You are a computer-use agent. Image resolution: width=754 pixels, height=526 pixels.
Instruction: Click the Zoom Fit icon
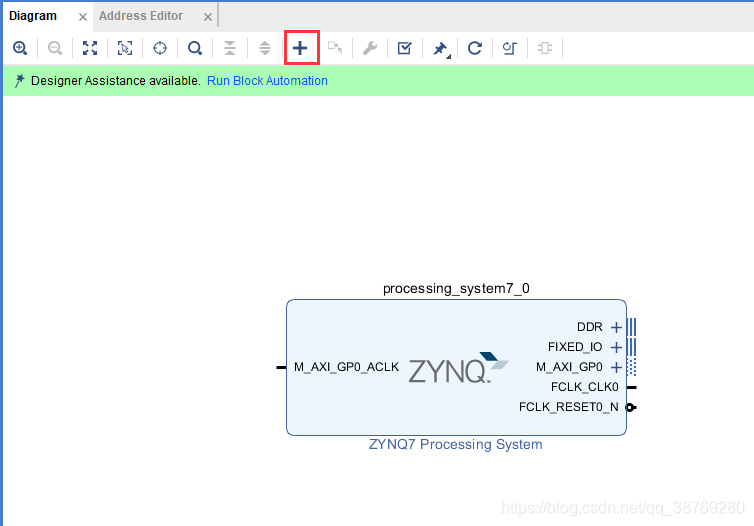[90, 48]
